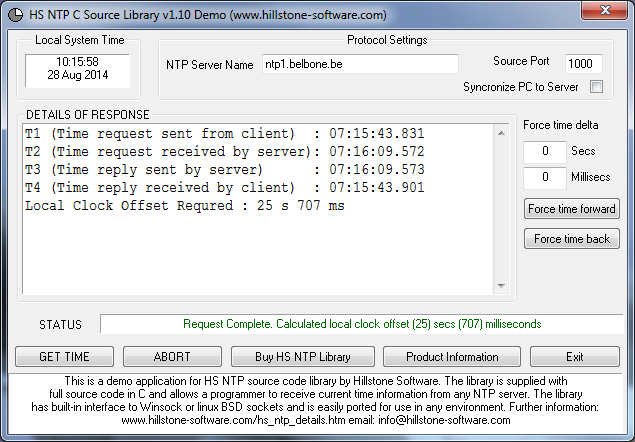
Task: Click the date 28 Aug 2014
Action: [77, 75]
